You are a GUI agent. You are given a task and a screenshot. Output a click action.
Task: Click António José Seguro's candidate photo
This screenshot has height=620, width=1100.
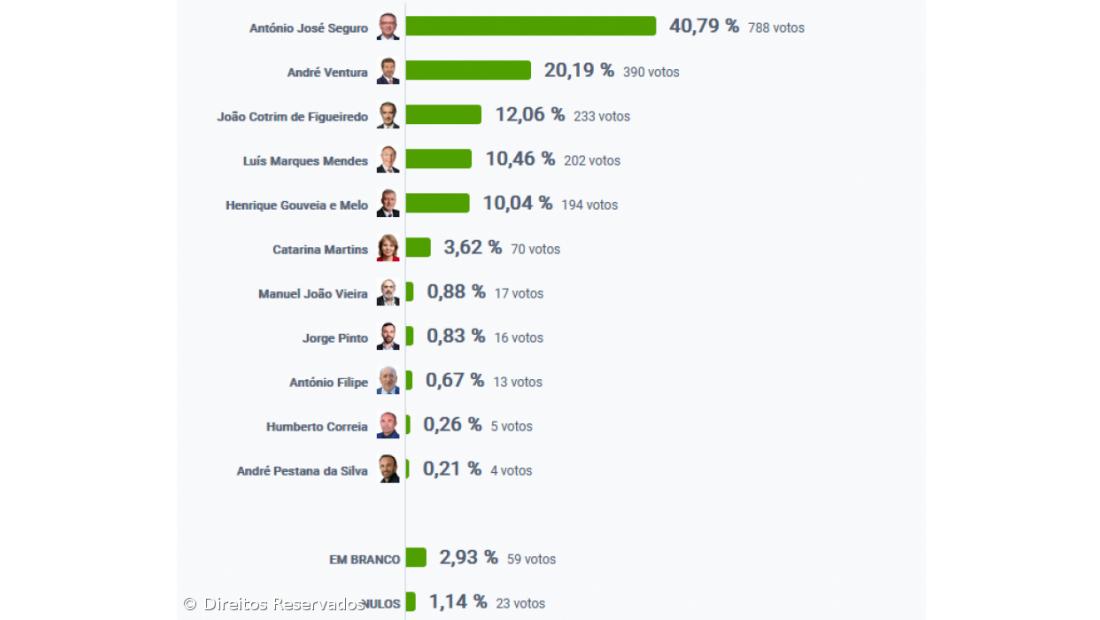(388, 27)
